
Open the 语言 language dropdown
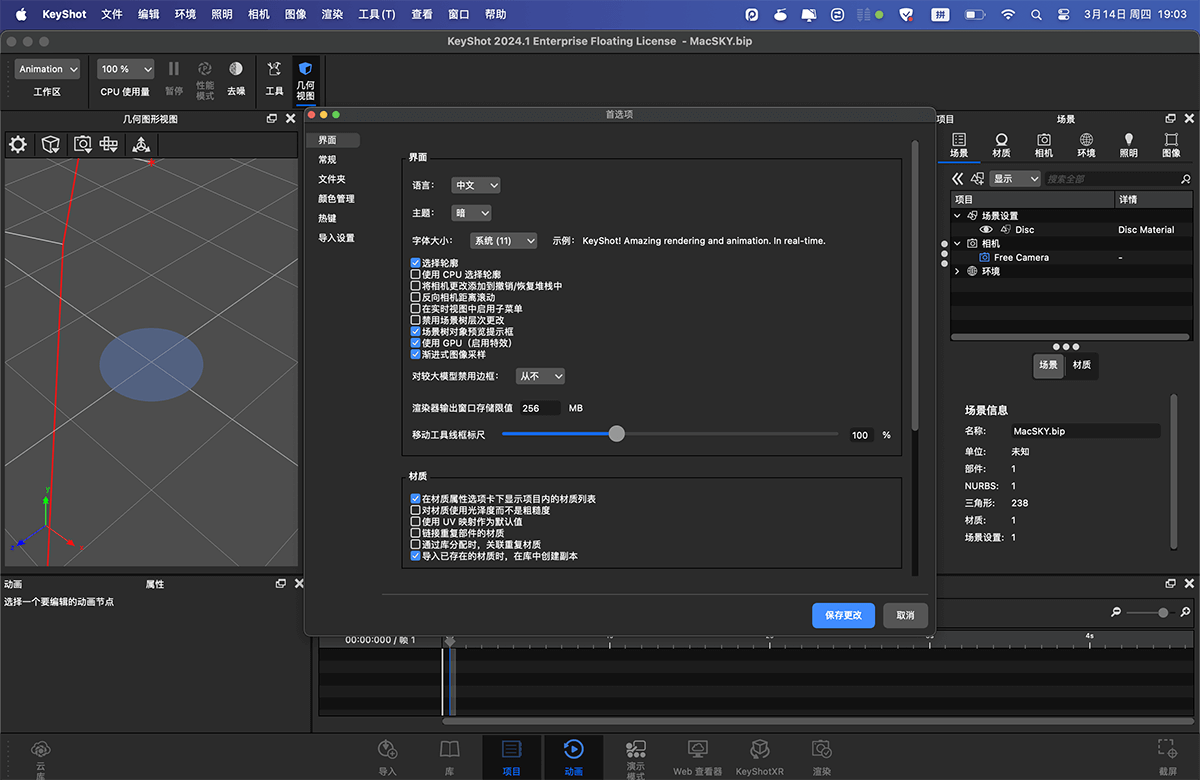pyautogui.click(x=475, y=185)
